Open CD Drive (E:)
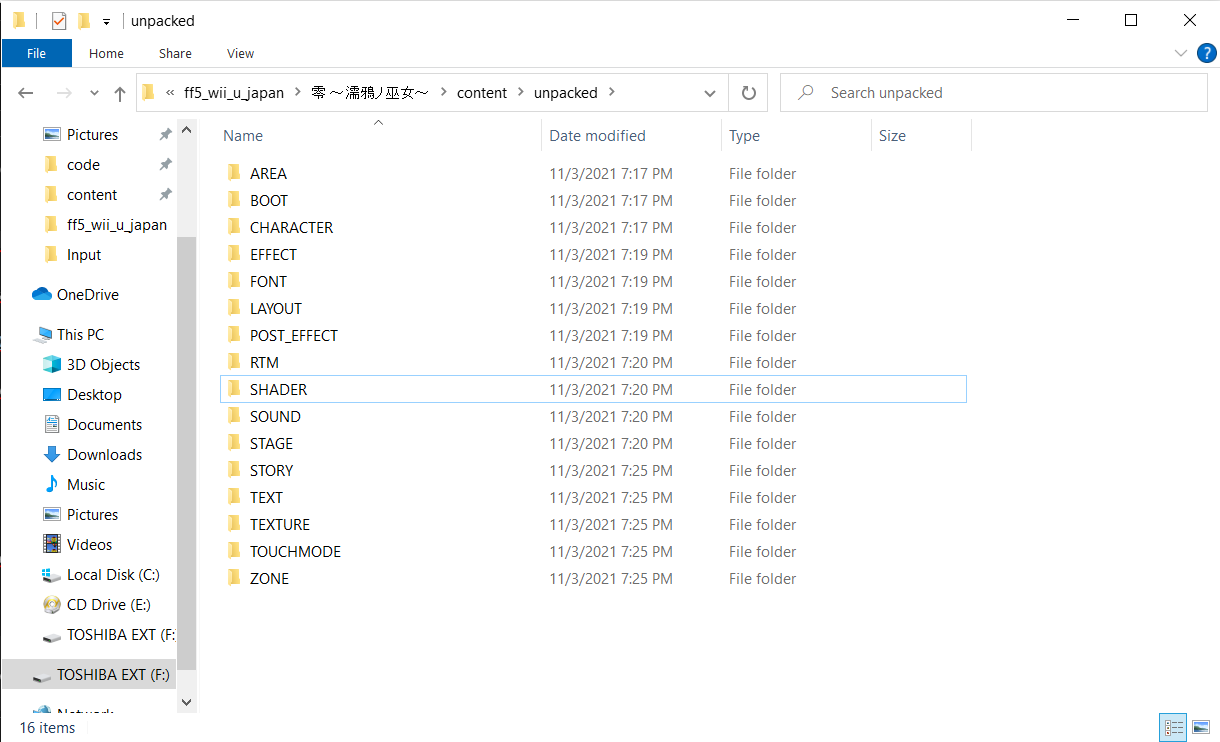This screenshot has height=742, width=1220. [110, 604]
